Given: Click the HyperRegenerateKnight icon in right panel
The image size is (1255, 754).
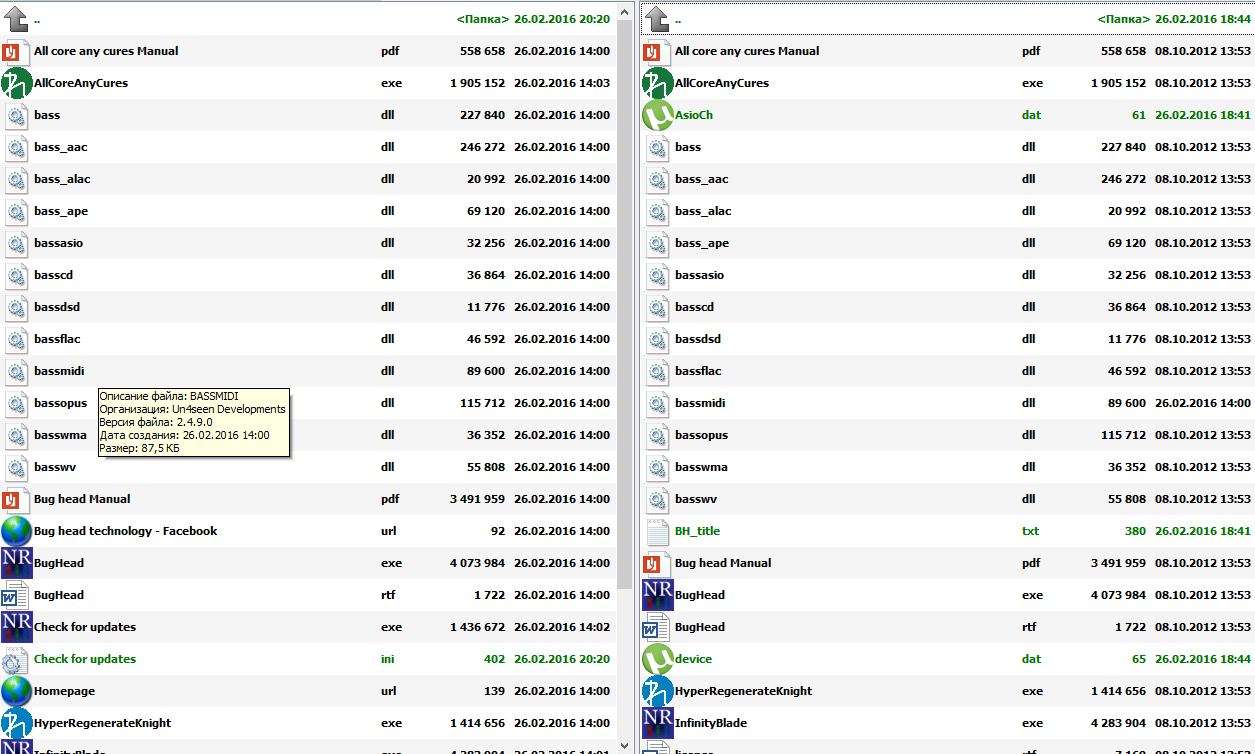Looking at the screenshot, I should (x=657, y=691).
